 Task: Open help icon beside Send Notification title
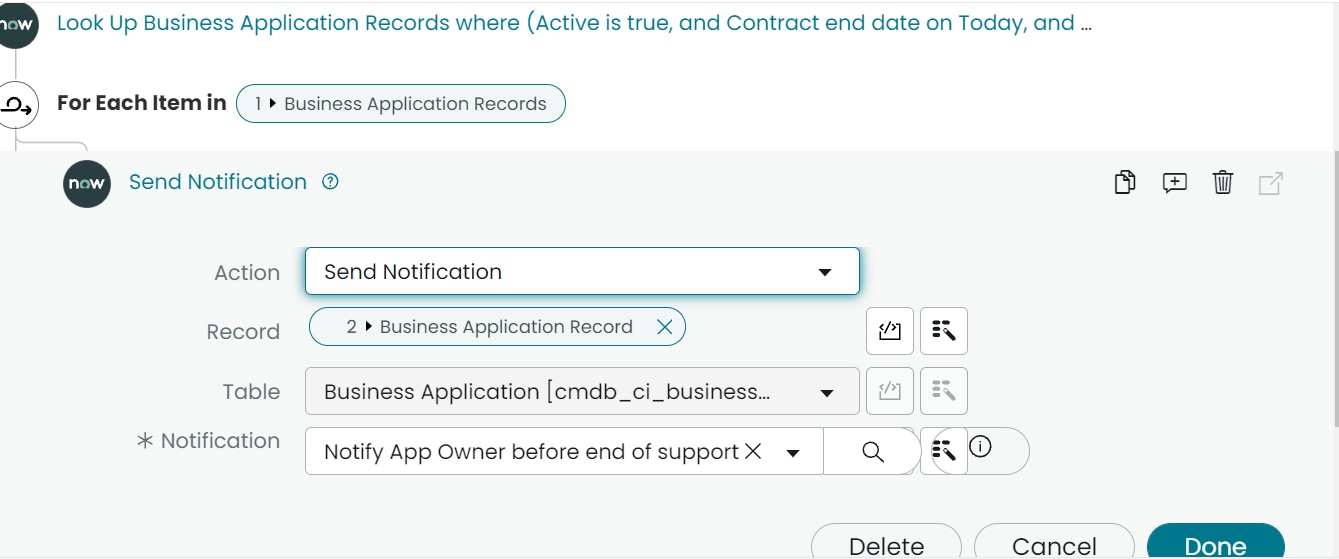(x=331, y=182)
